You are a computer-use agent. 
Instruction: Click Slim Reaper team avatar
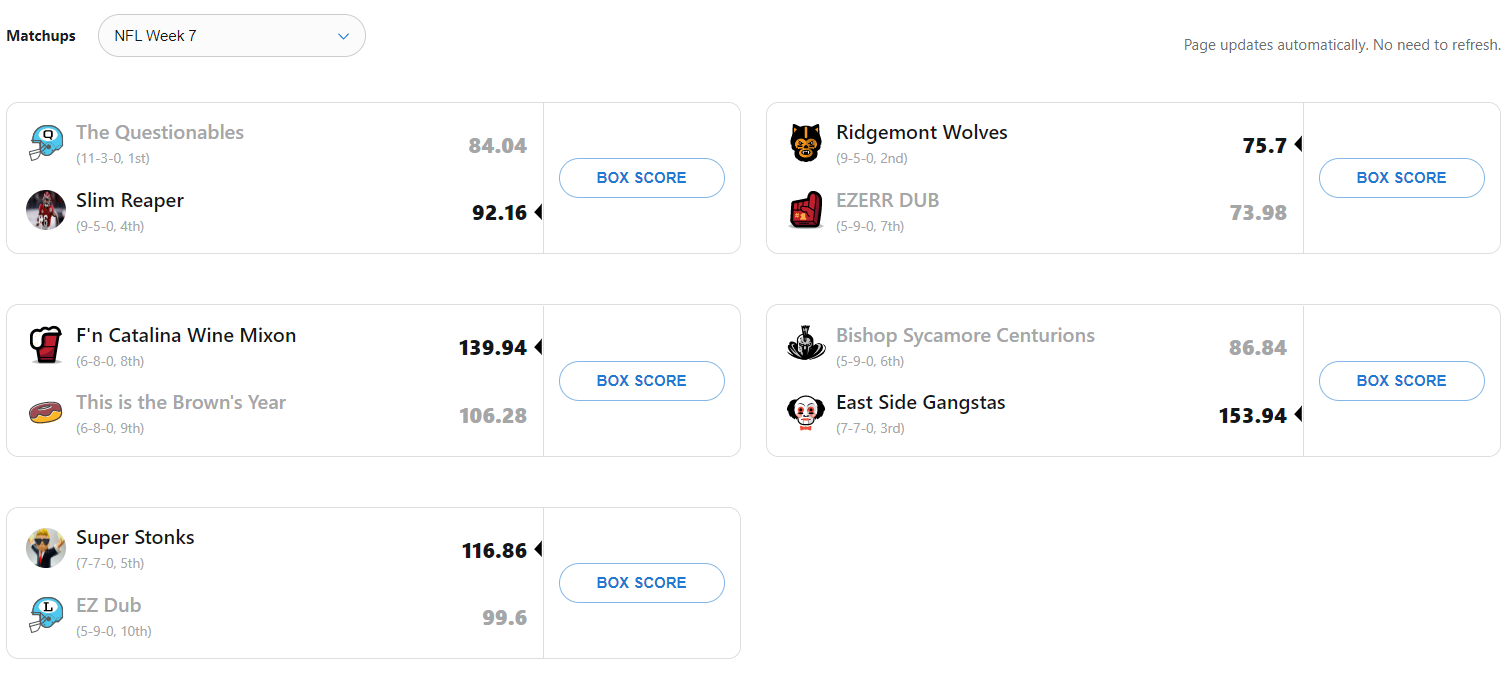[x=46, y=210]
